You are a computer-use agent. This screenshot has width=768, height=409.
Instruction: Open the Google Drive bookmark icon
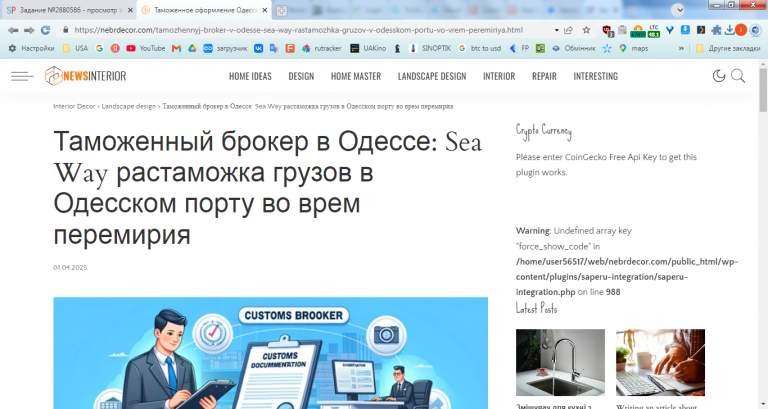(192, 48)
